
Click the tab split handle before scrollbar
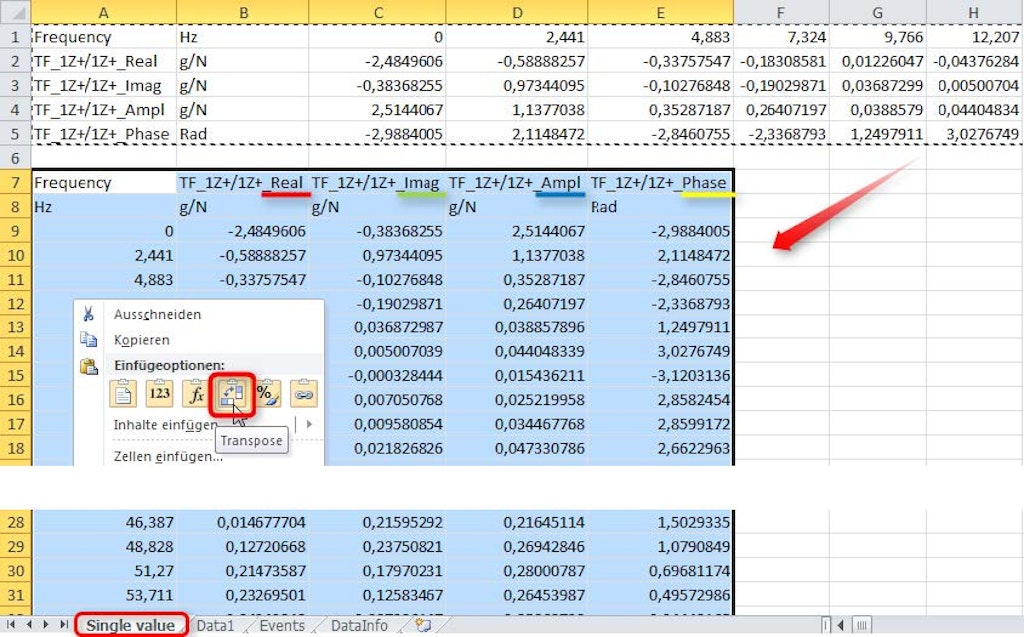(826, 626)
